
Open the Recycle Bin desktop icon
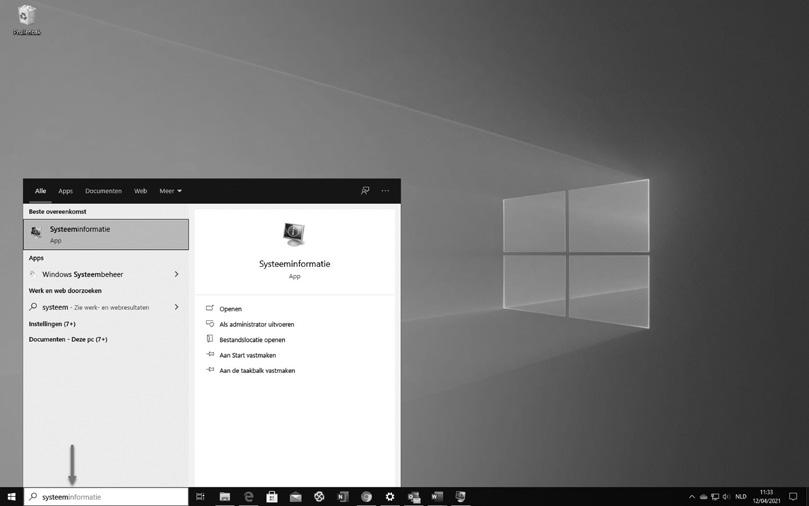tap(26, 20)
